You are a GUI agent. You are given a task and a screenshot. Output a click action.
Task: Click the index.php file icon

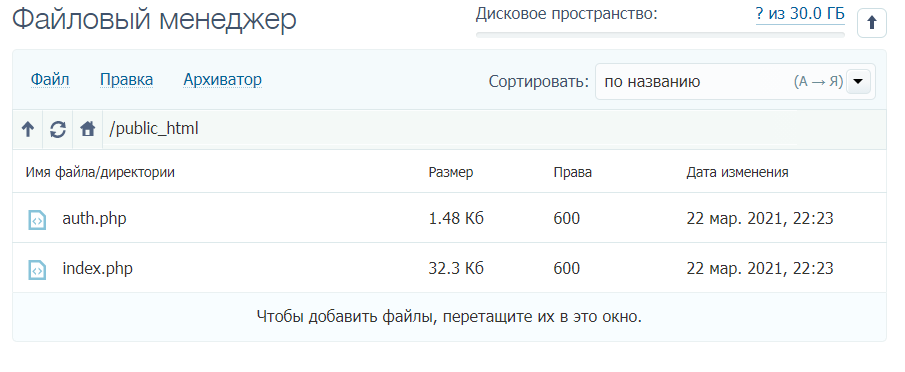tap(37, 269)
